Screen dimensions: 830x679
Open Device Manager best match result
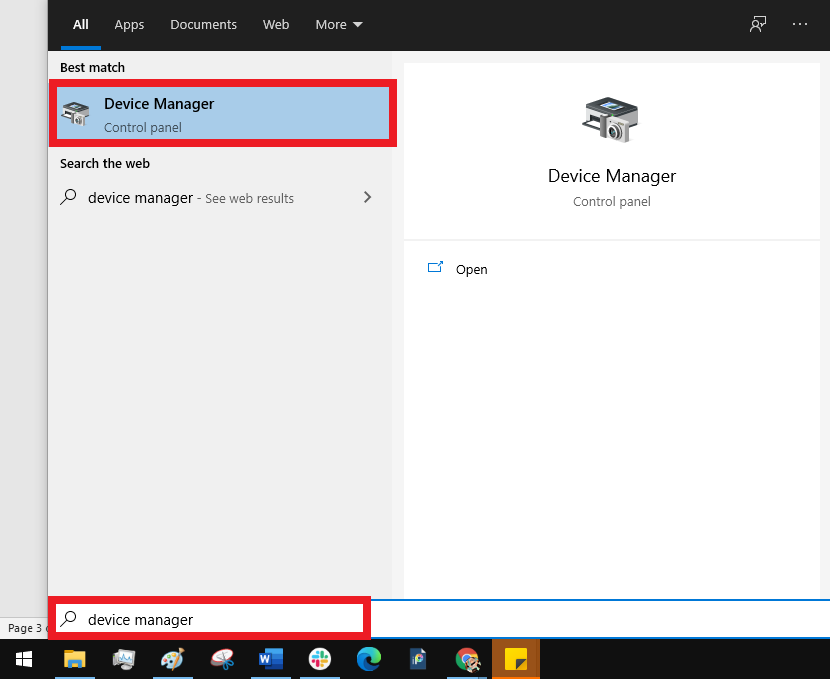(223, 113)
